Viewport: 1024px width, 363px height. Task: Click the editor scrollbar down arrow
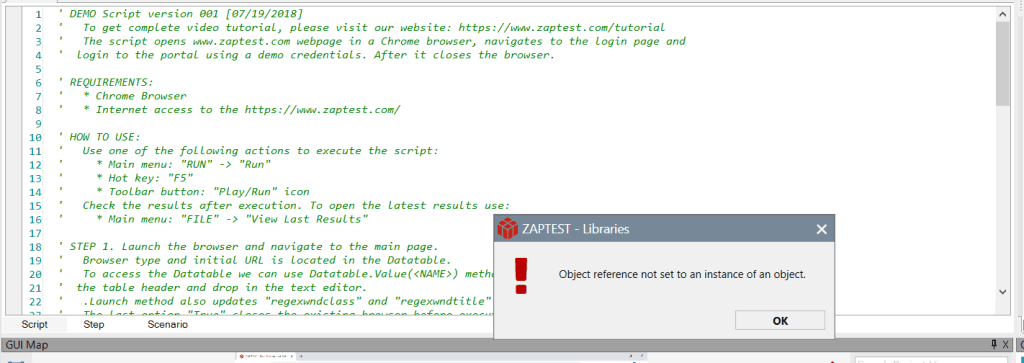(1003, 292)
